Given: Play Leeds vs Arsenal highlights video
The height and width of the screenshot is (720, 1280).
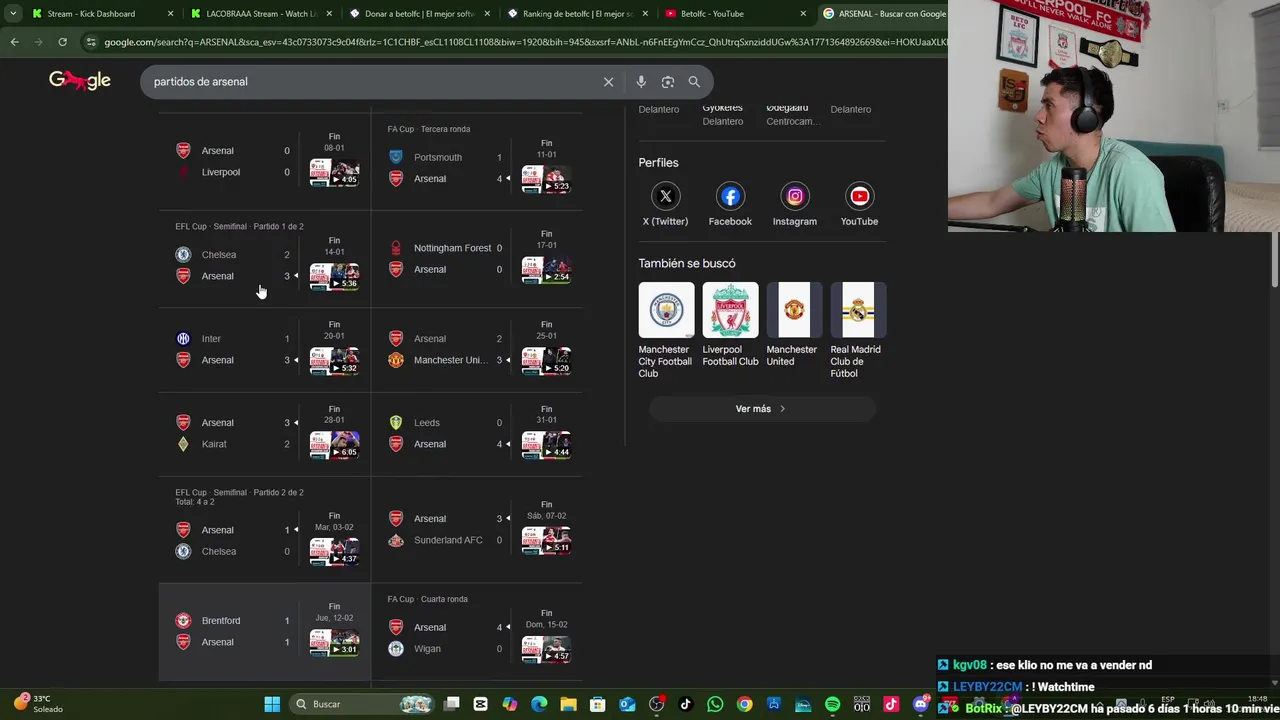Looking at the screenshot, I should click(x=546, y=445).
